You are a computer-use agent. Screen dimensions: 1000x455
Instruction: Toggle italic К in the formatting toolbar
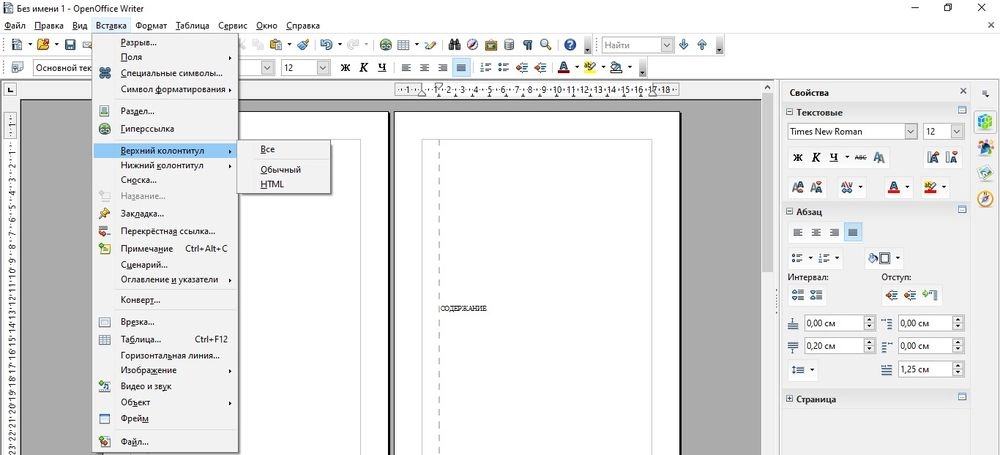pyautogui.click(x=364, y=67)
